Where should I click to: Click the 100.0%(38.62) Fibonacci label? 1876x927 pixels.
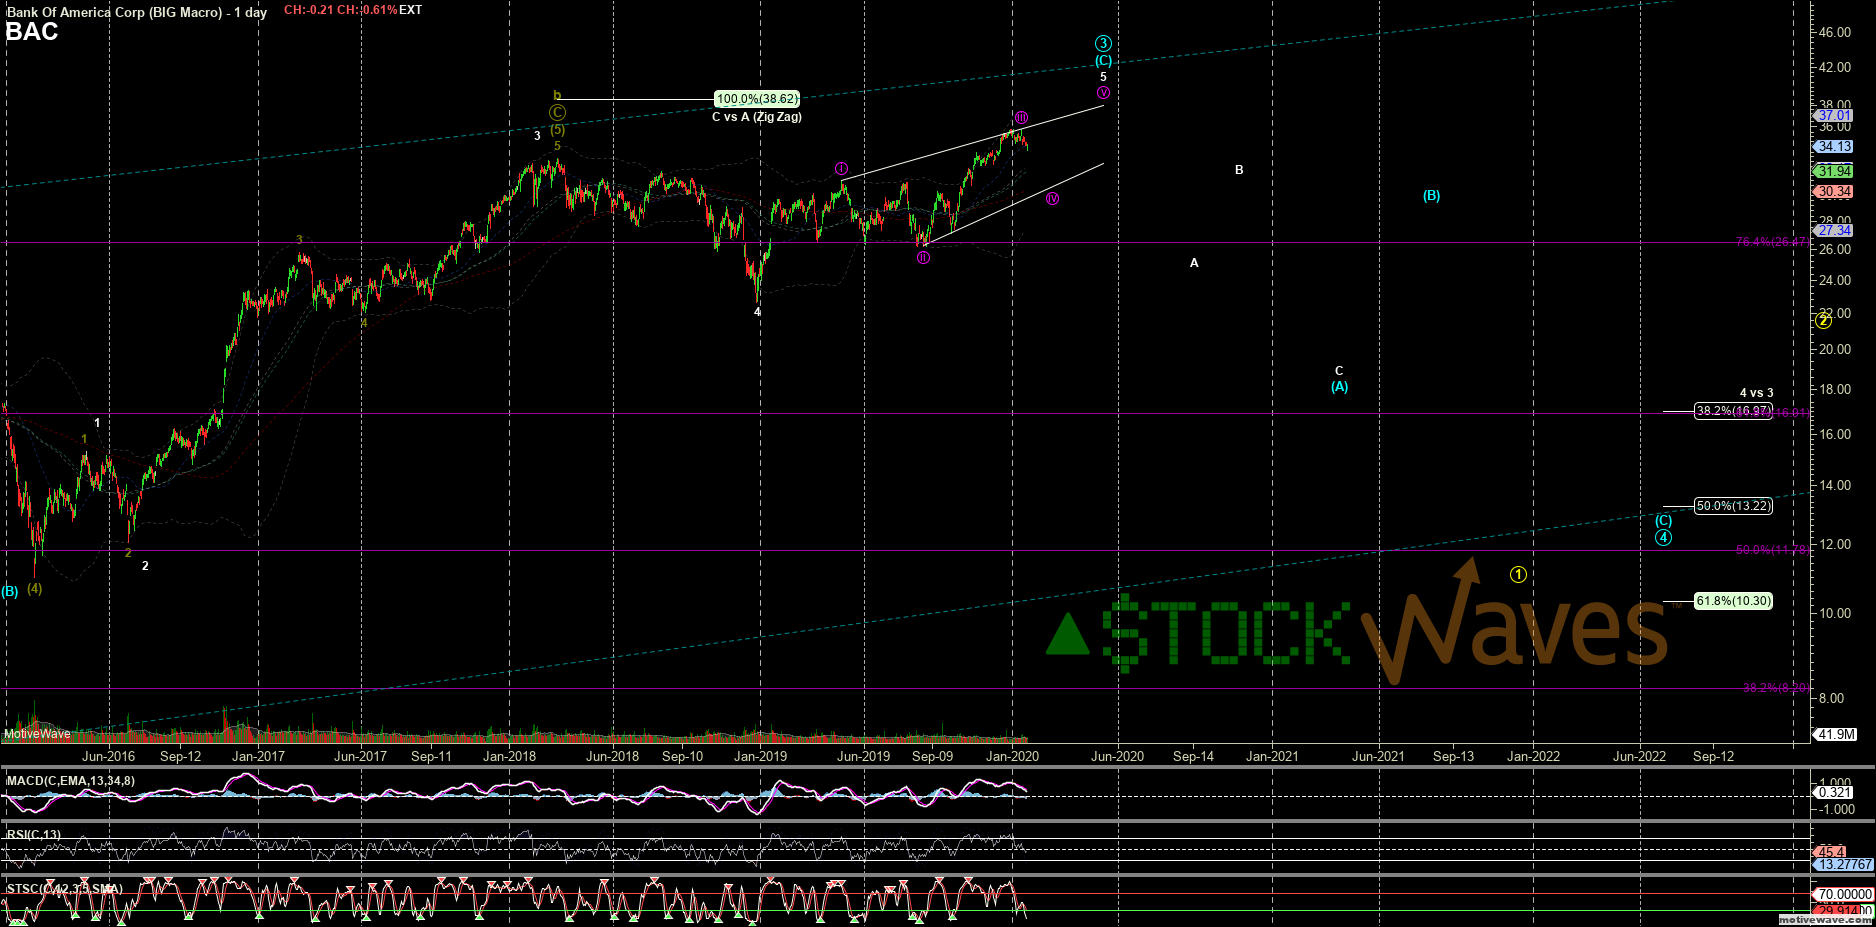tap(757, 99)
